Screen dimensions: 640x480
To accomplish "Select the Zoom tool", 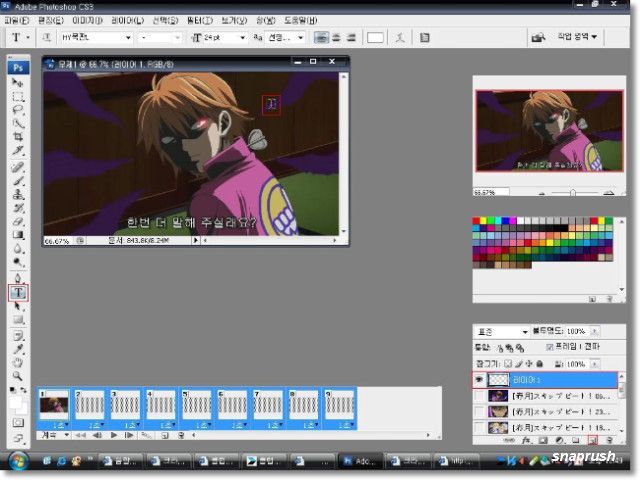I will click(x=18, y=376).
